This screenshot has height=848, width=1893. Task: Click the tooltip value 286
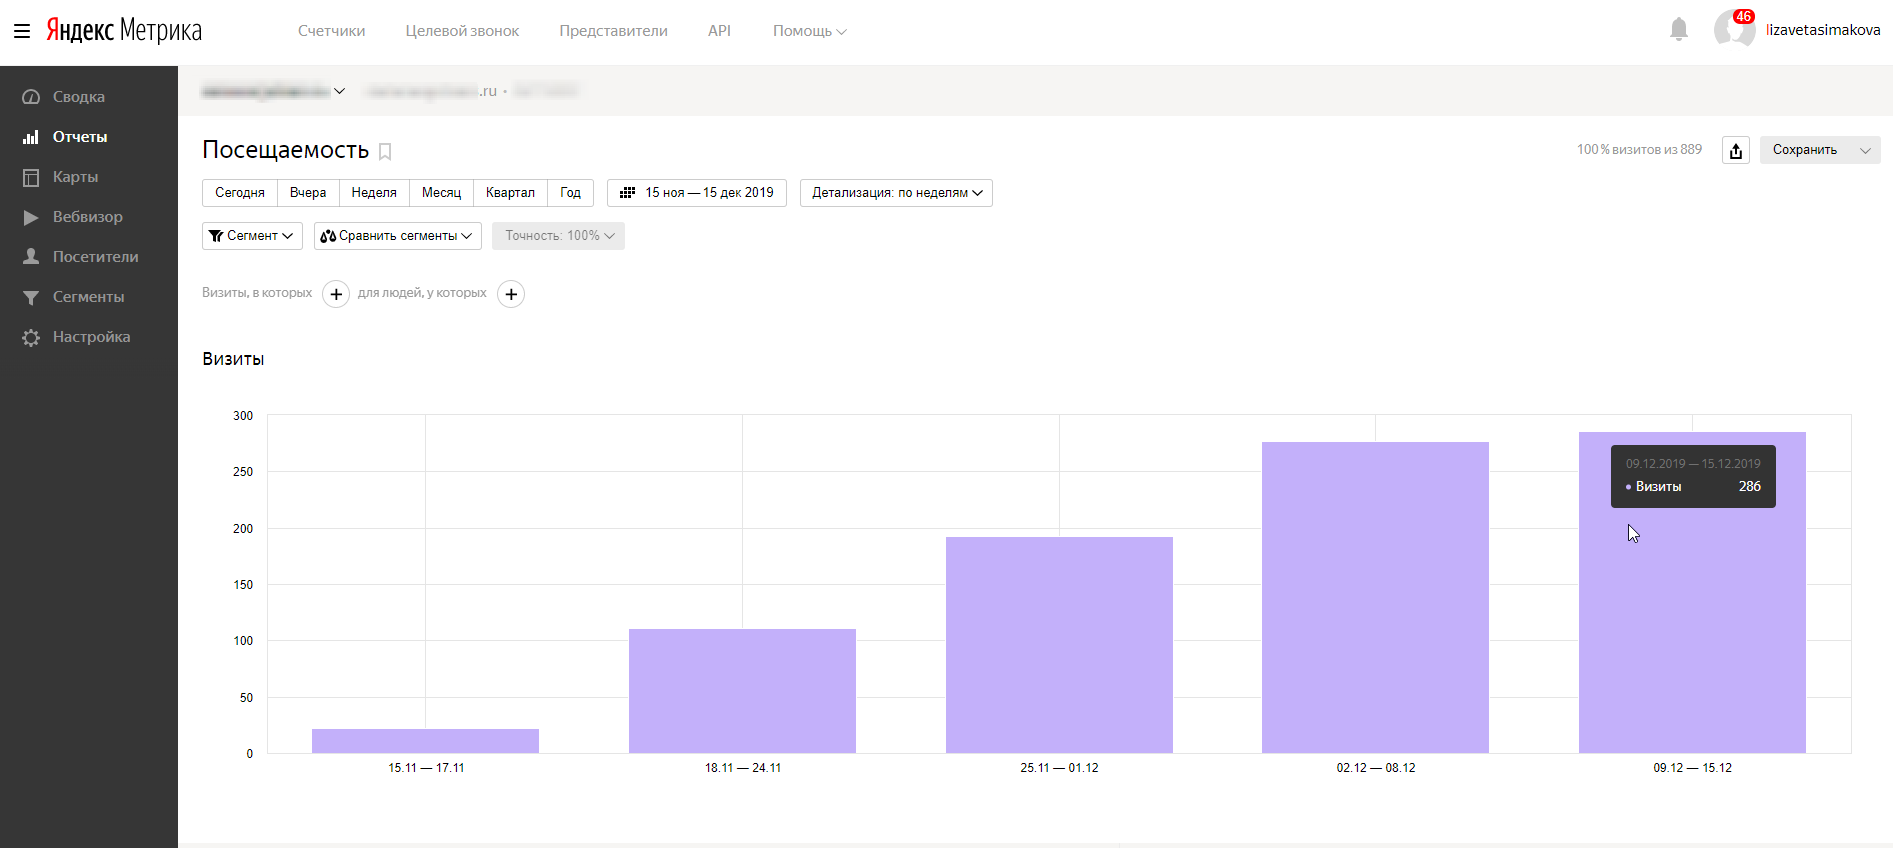tap(1749, 487)
